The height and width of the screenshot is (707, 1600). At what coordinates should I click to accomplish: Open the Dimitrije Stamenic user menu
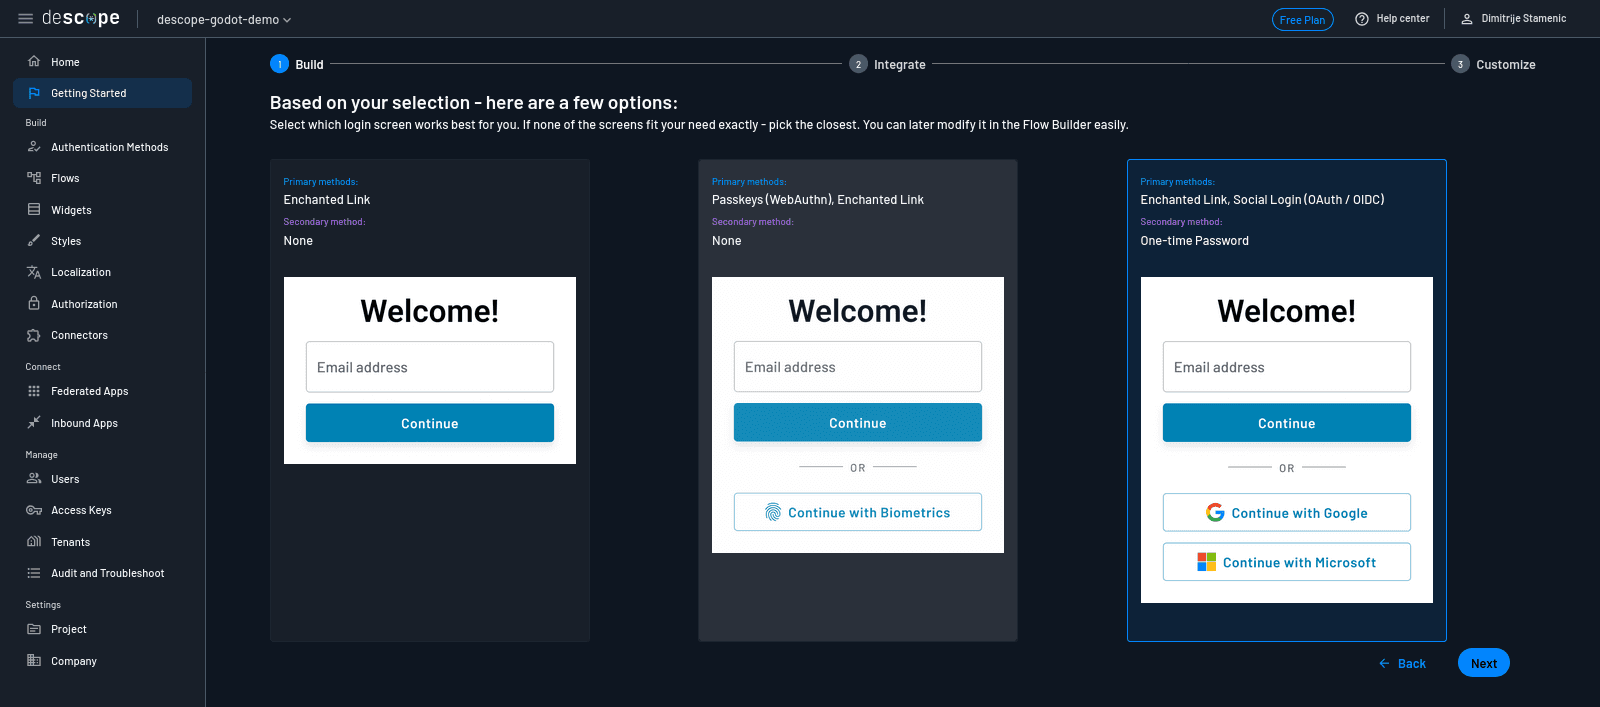tap(1513, 19)
